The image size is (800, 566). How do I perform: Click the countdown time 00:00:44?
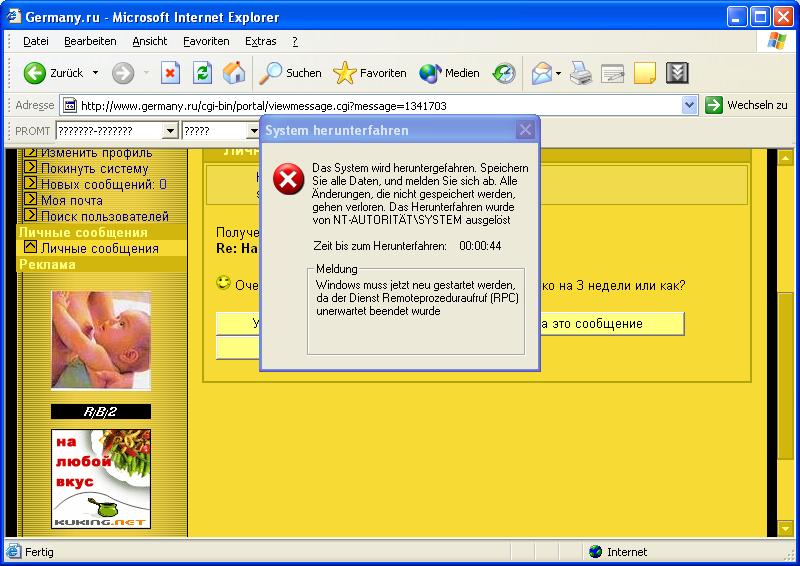(x=480, y=246)
